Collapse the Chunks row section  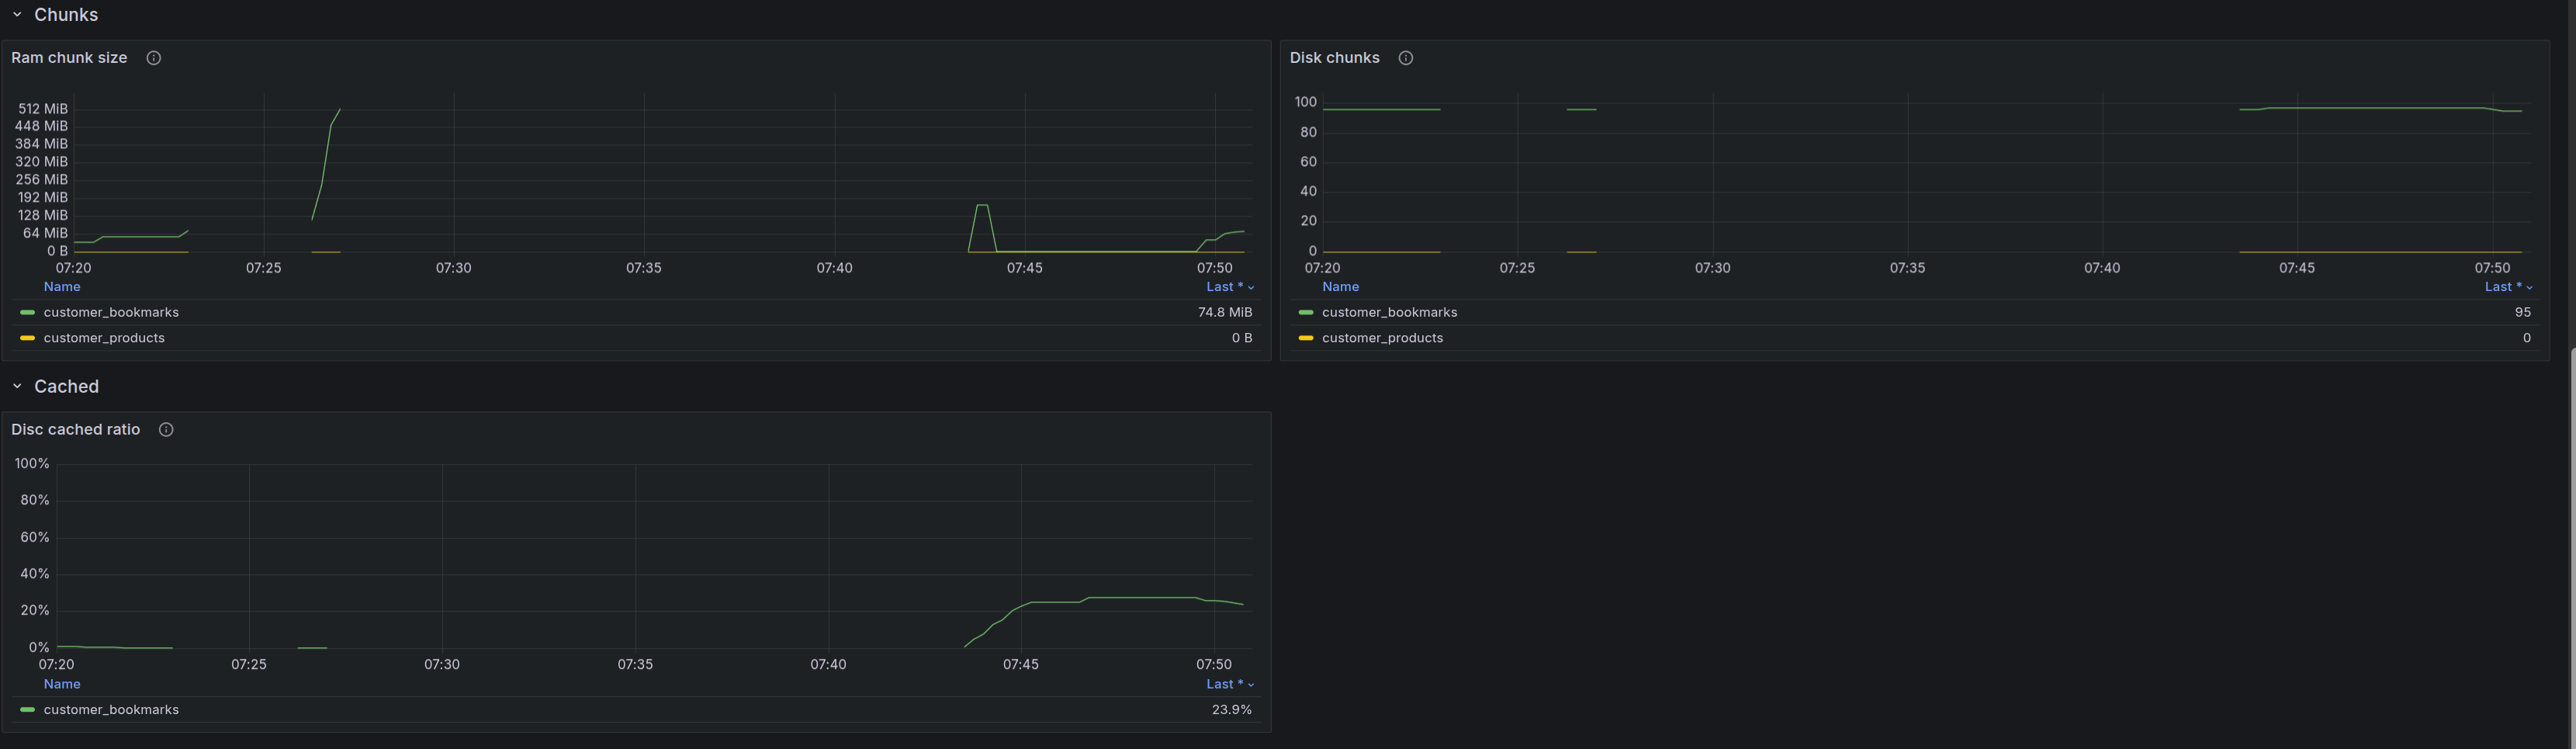17,15
